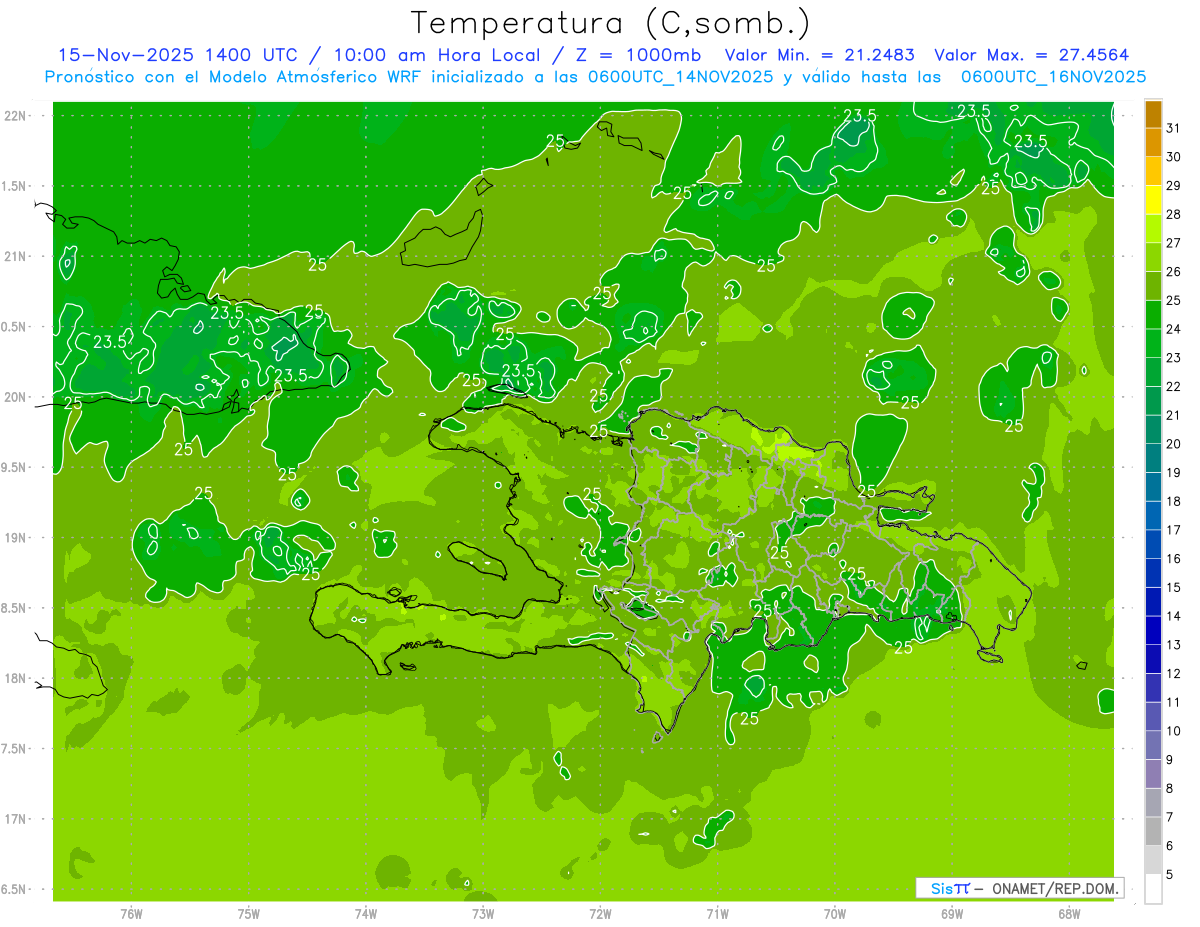This screenshot has width=1200, height=927.
Task: Click the teal legend swatch between 19 and 20
Action: click(1153, 458)
